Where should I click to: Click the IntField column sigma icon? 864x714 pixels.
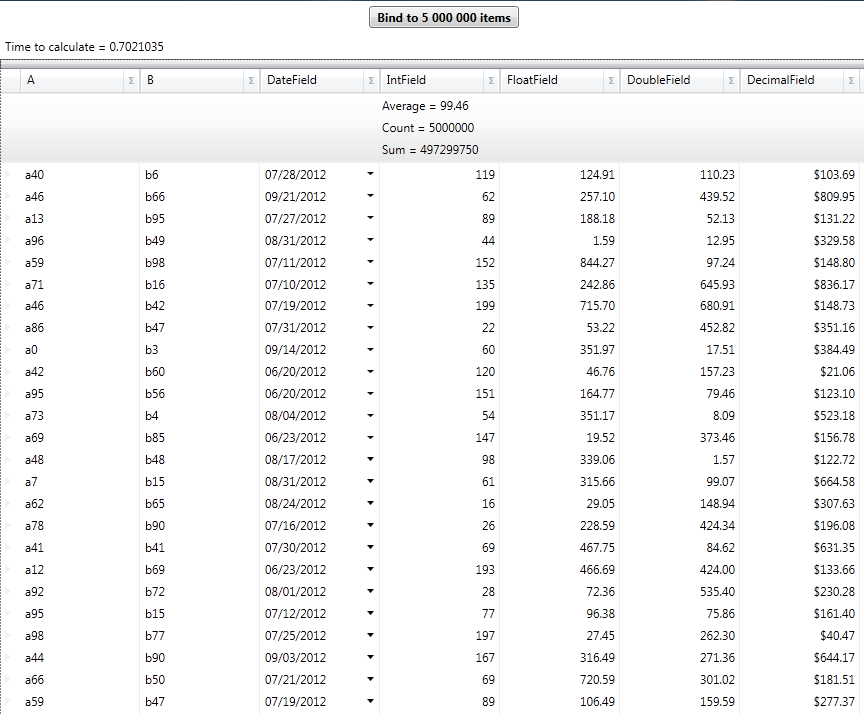pyautogui.click(x=491, y=80)
